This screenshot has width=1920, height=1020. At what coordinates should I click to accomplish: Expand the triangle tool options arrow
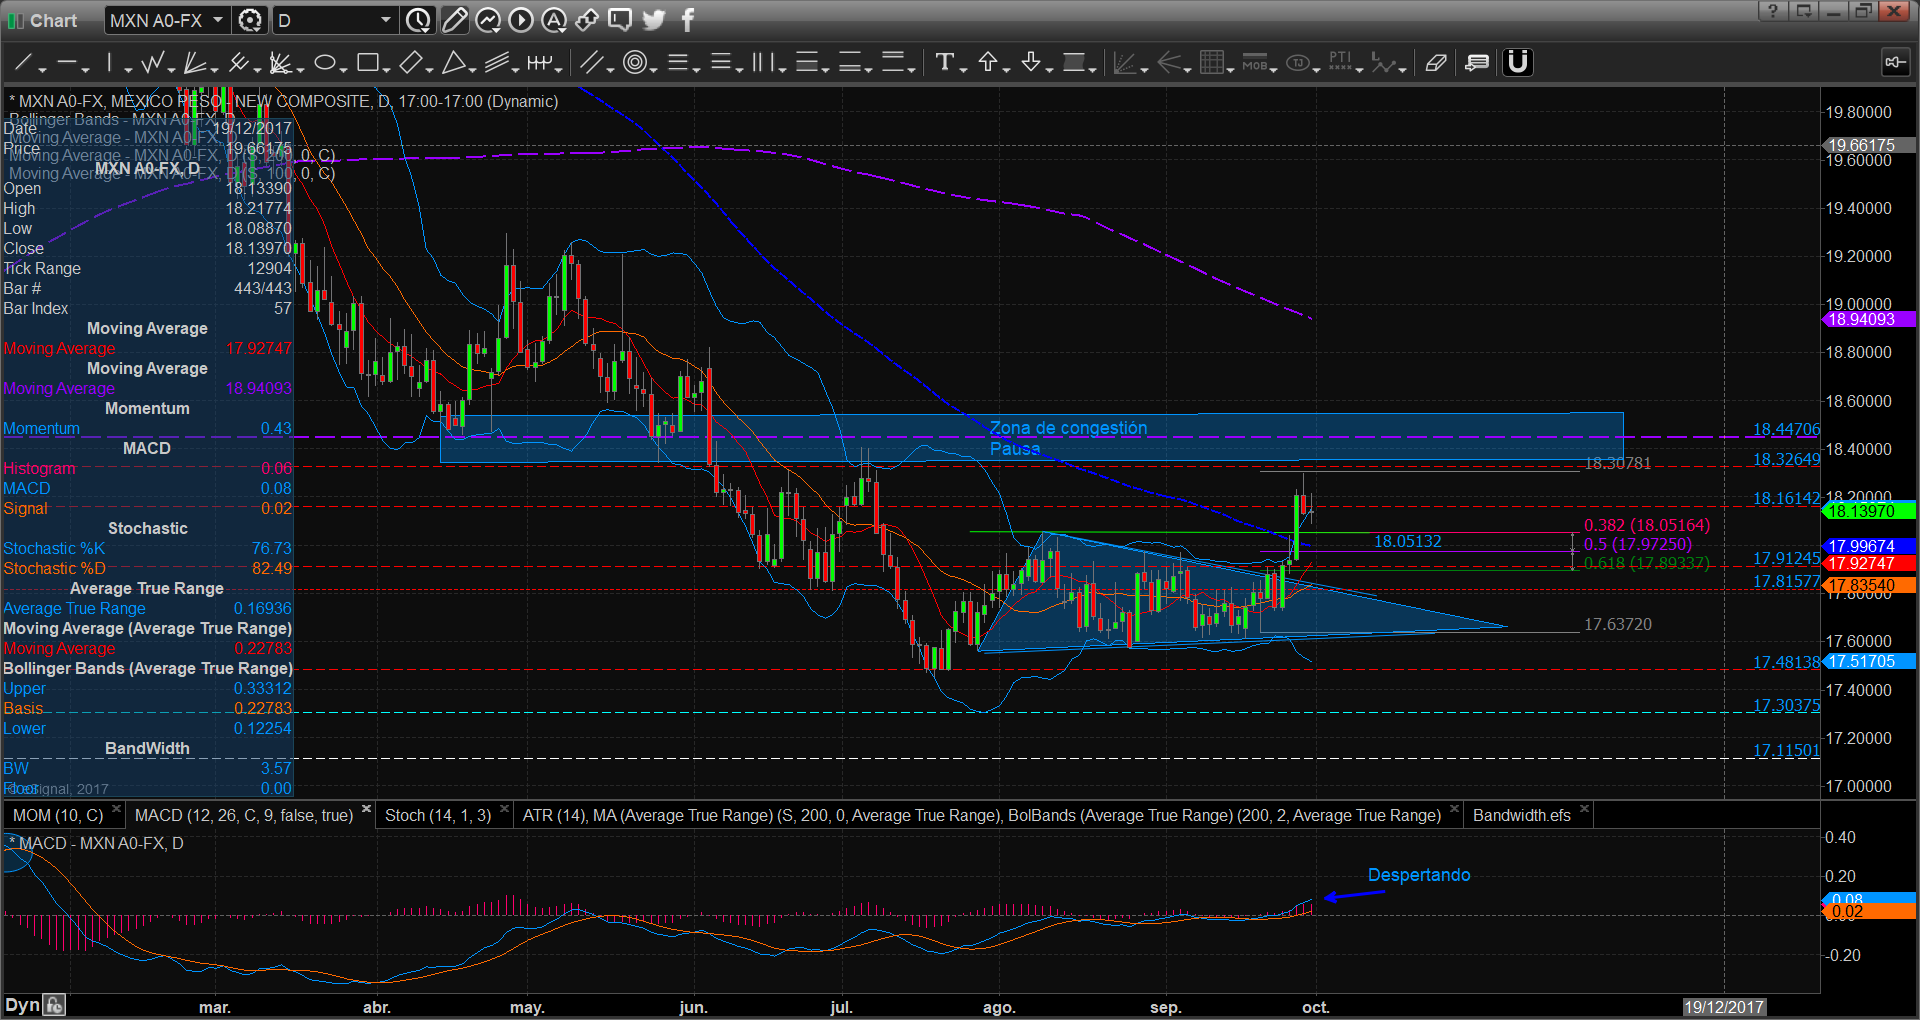(472, 69)
